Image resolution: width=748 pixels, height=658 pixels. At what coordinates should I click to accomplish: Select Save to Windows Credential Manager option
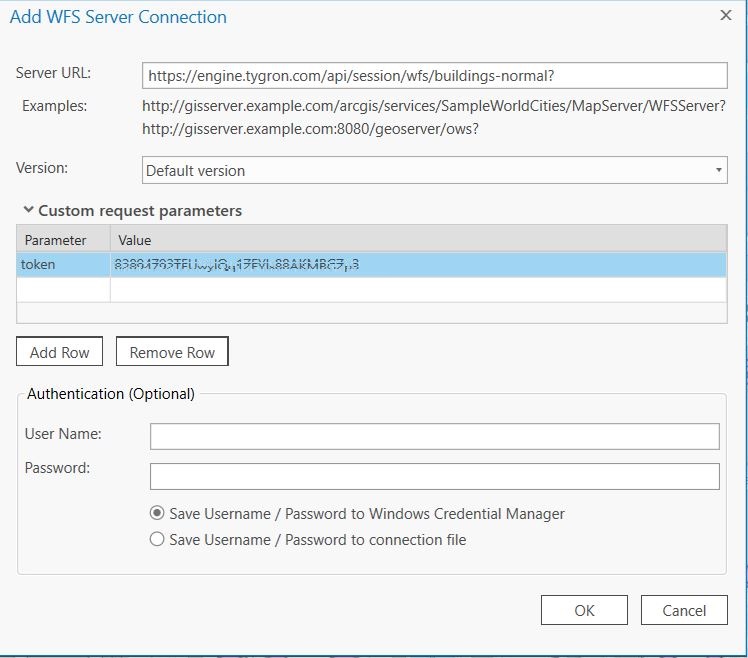tap(157, 514)
